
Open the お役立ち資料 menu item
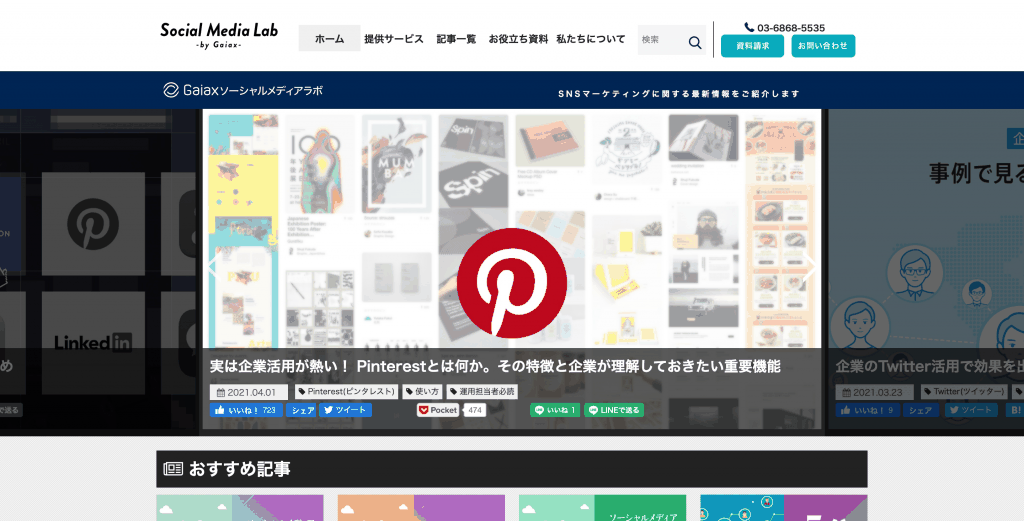point(518,39)
